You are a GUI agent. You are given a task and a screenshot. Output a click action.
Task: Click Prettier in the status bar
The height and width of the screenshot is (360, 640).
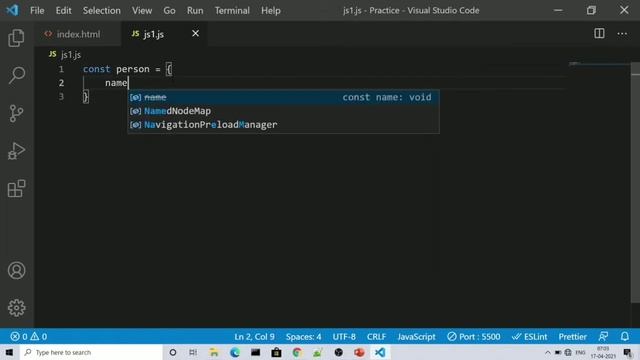tap(573, 336)
